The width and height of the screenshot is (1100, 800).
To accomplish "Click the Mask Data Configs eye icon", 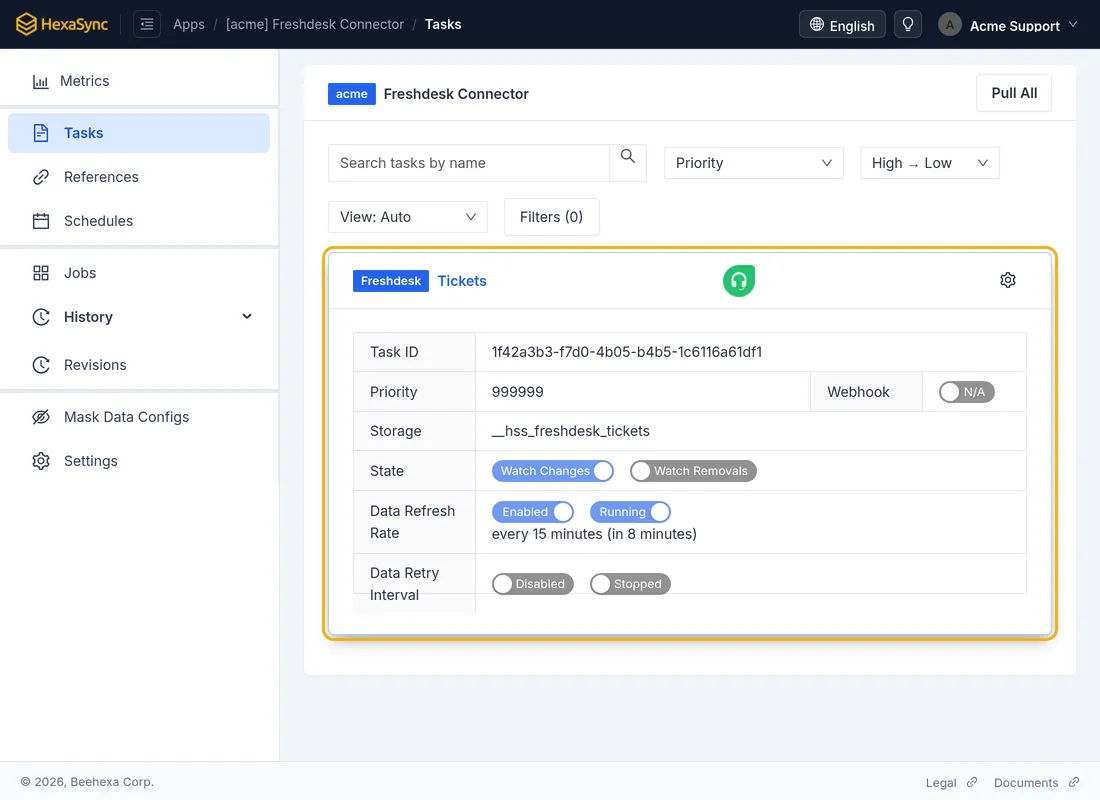I will 41,417.
